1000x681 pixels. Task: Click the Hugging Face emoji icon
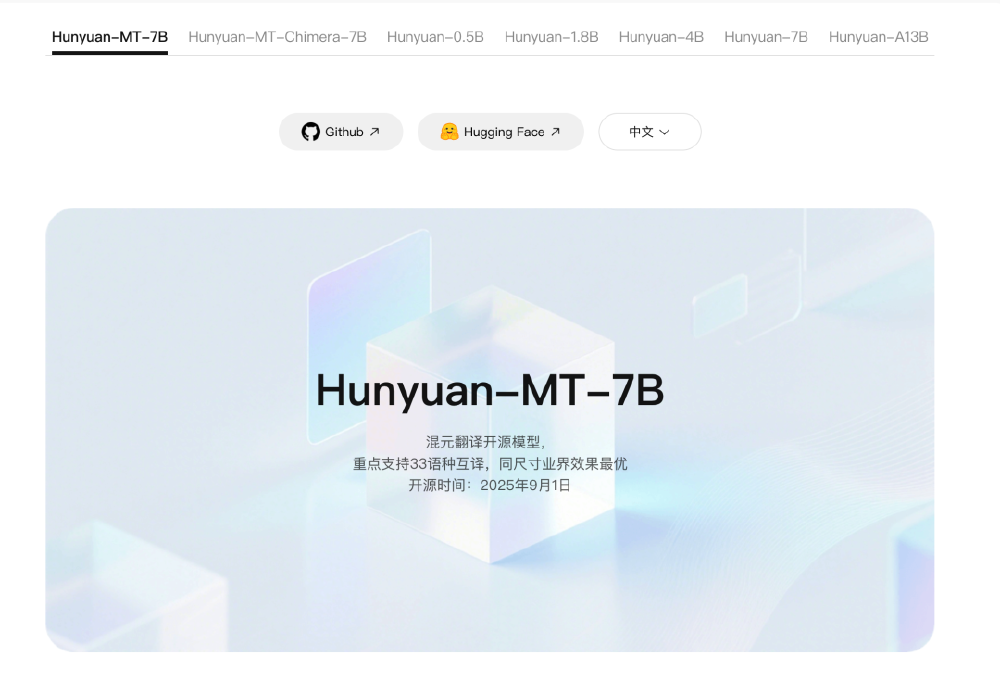tap(448, 131)
